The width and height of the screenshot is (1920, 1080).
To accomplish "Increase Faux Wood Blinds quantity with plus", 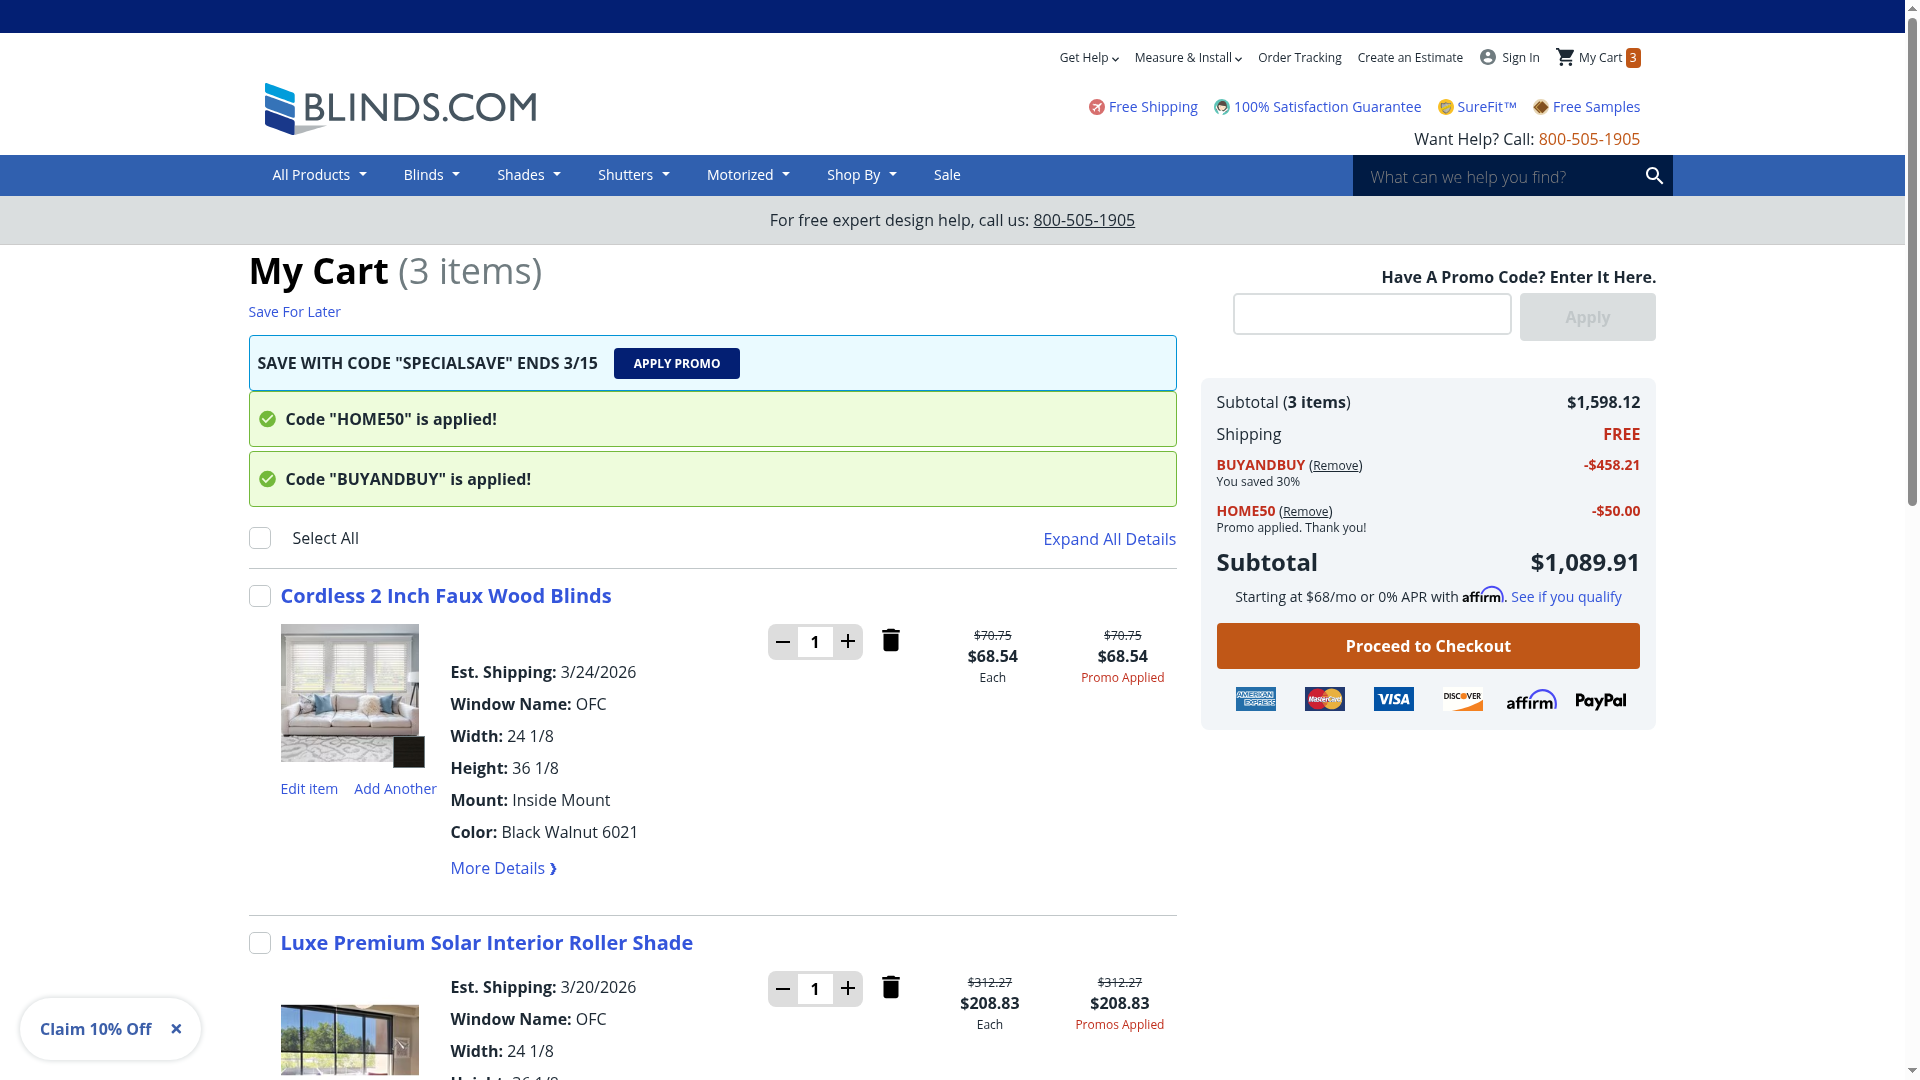I will click(x=848, y=641).
